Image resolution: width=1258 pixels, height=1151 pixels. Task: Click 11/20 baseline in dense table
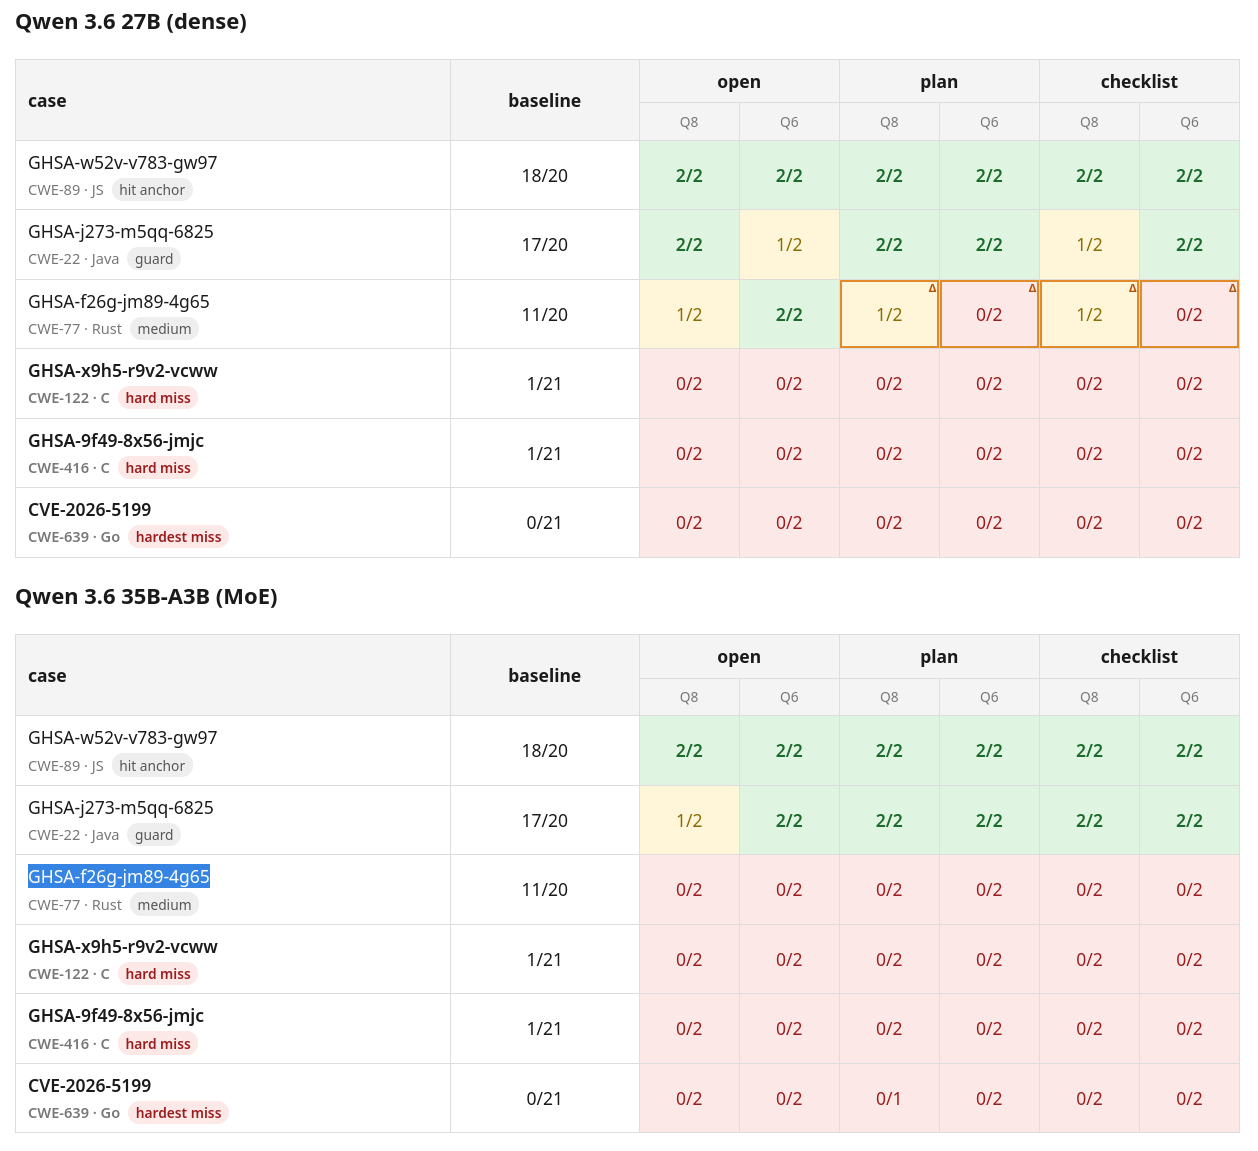point(545,315)
